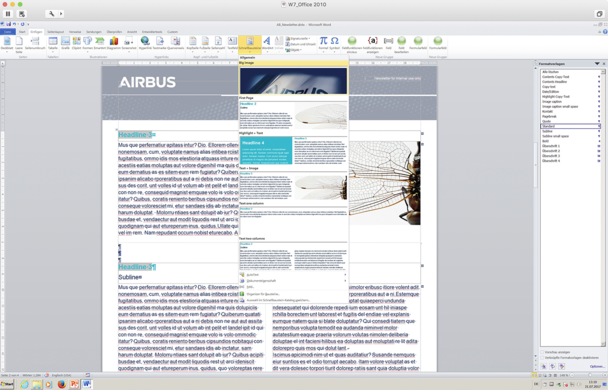This screenshot has height=390, width=608.
Task: Open the AutoText submenu
Action: (x=294, y=274)
